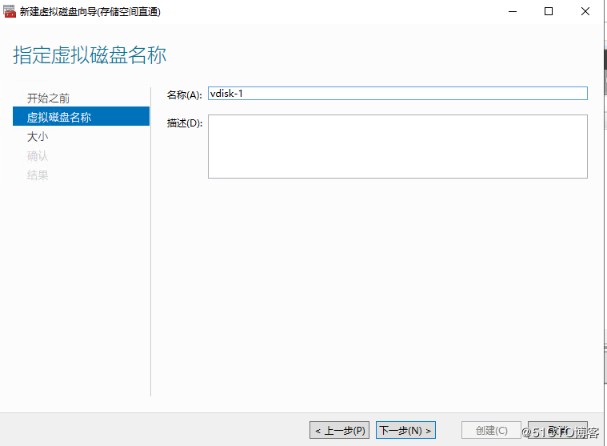Cancel the wizard with 取消 button
The width and height of the screenshot is (607, 446).
[558, 430]
